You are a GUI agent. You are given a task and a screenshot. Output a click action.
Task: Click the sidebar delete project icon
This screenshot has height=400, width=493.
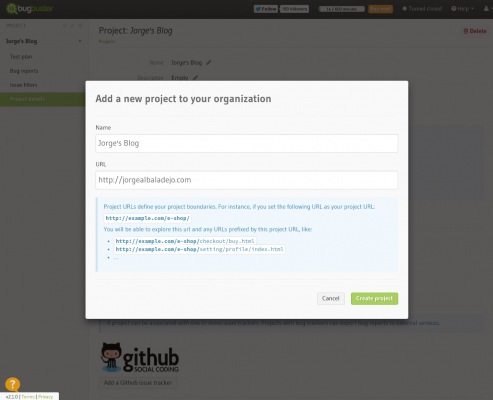coord(64,26)
